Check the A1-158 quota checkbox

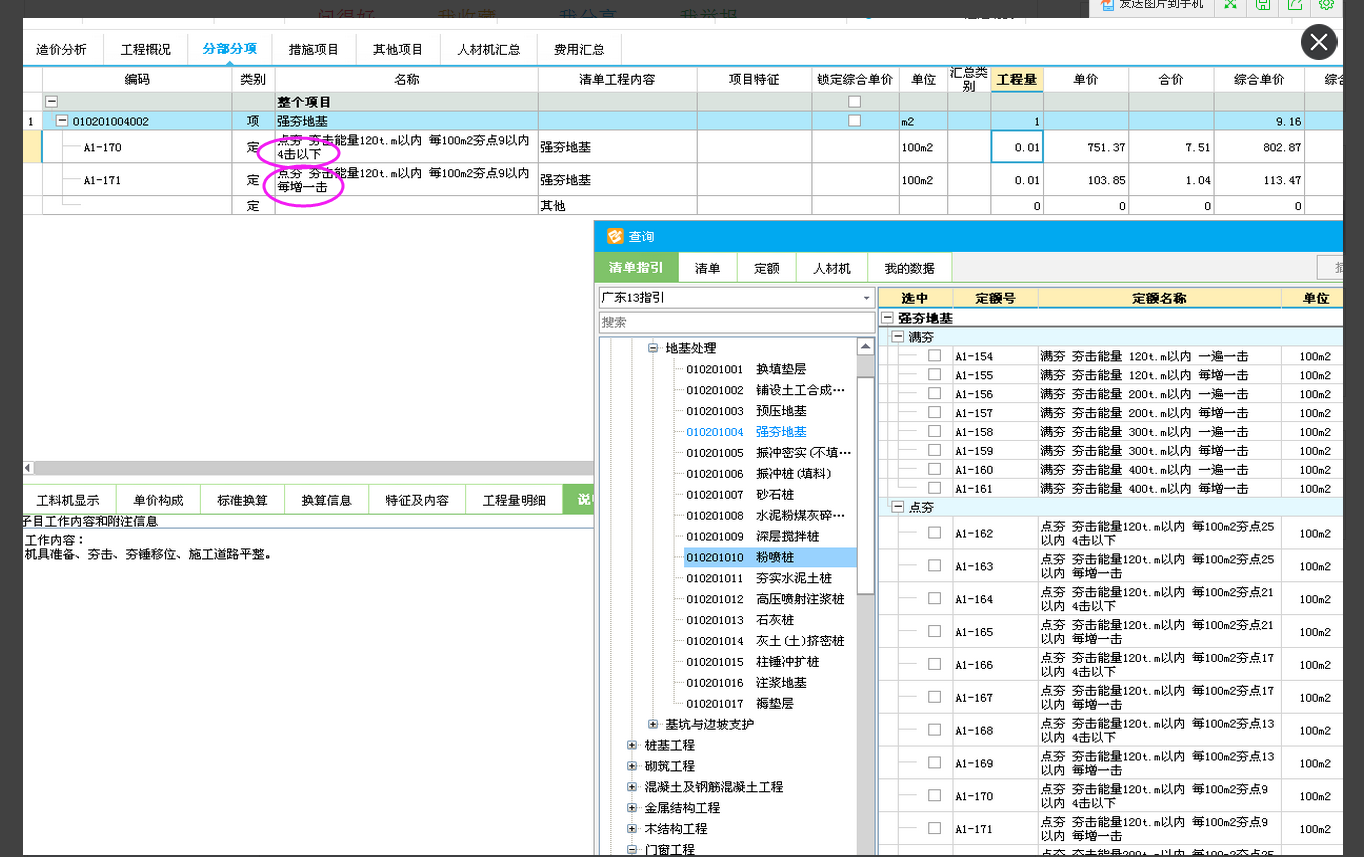(934, 431)
